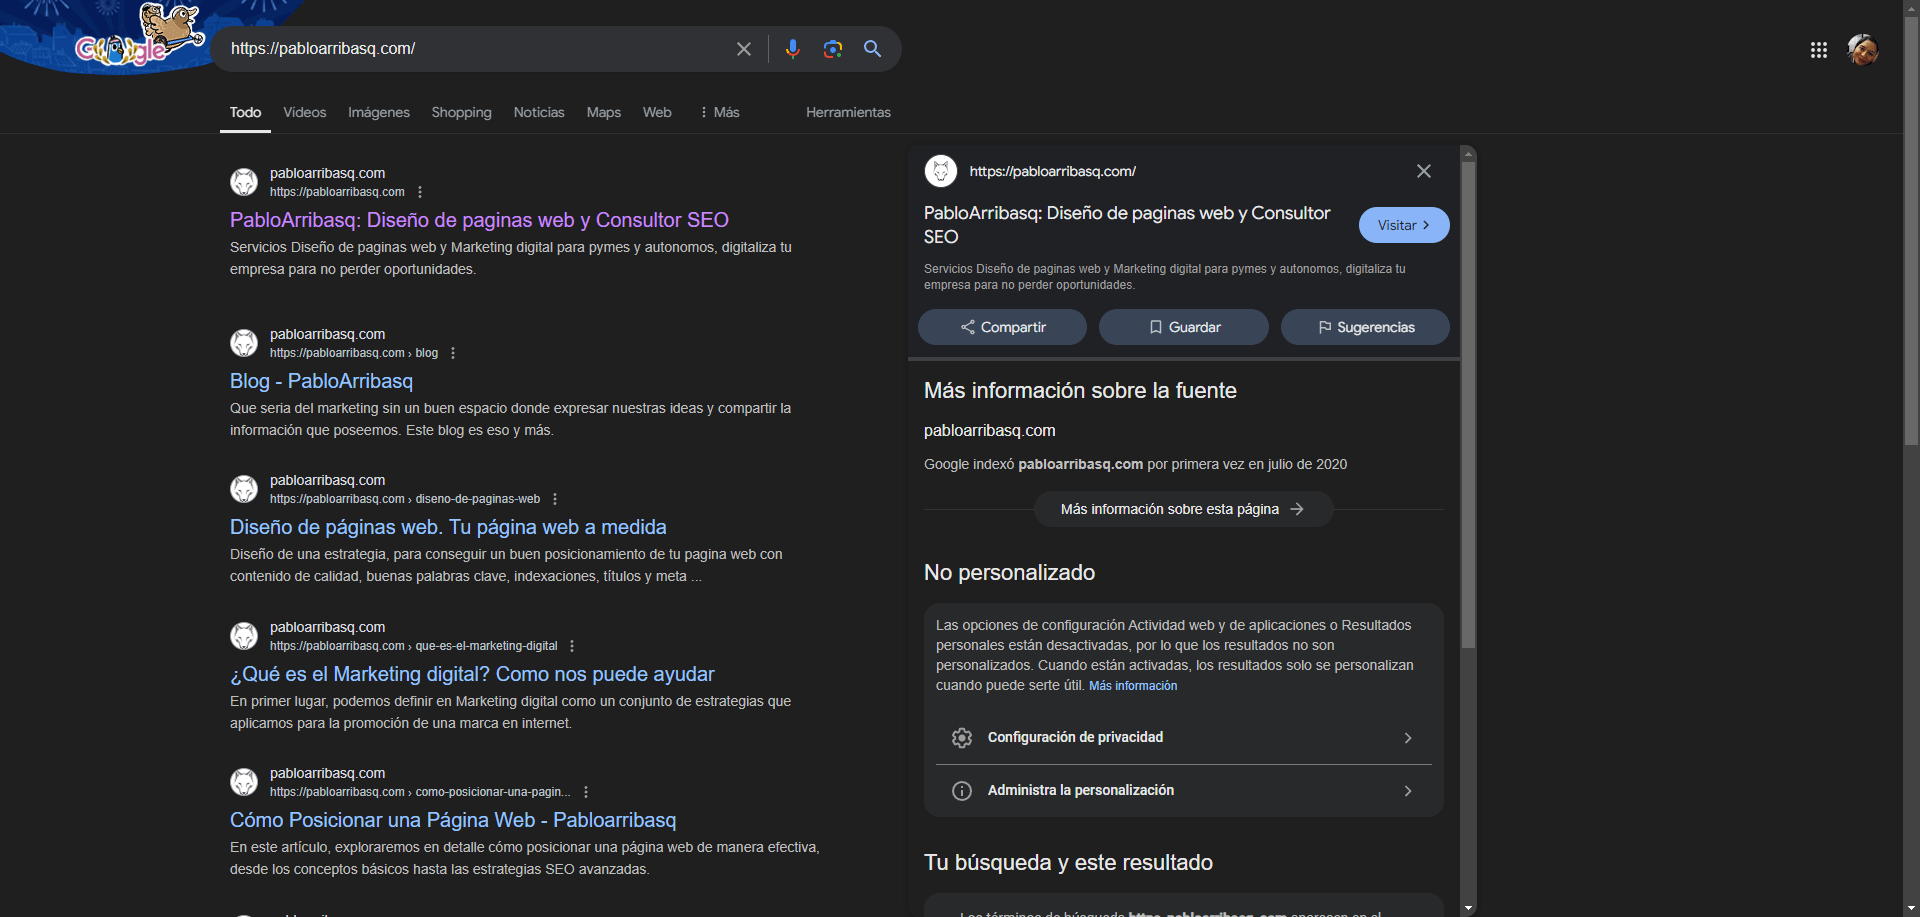The height and width of the screenshot is (917, 1920).
Task: Switch to Noticias tab
Action: (539, 112)
